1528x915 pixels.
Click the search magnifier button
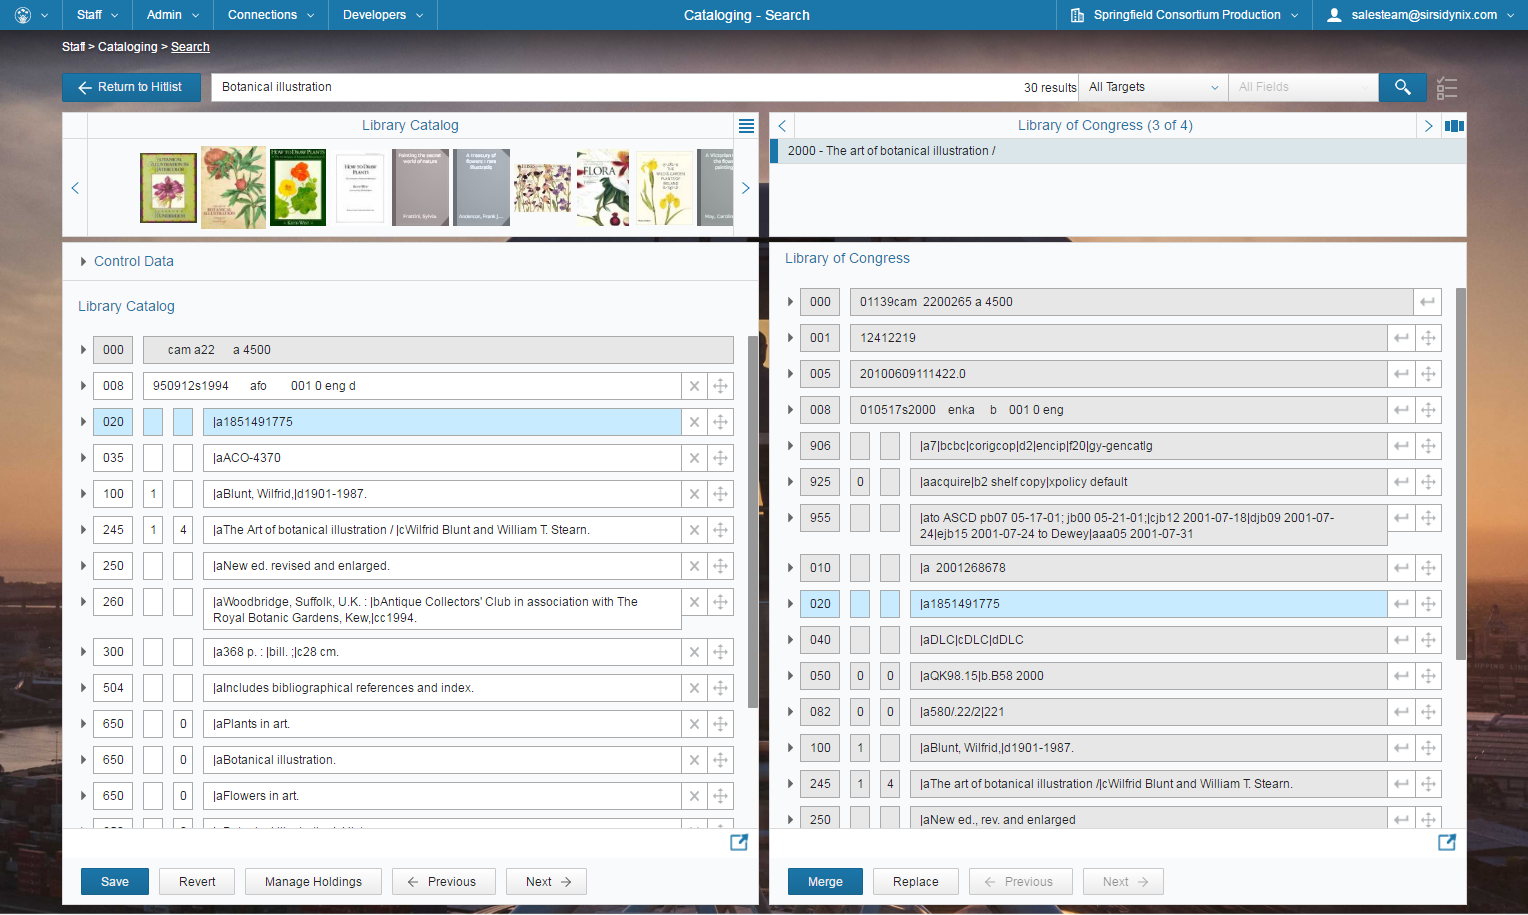pos(1403,87)
